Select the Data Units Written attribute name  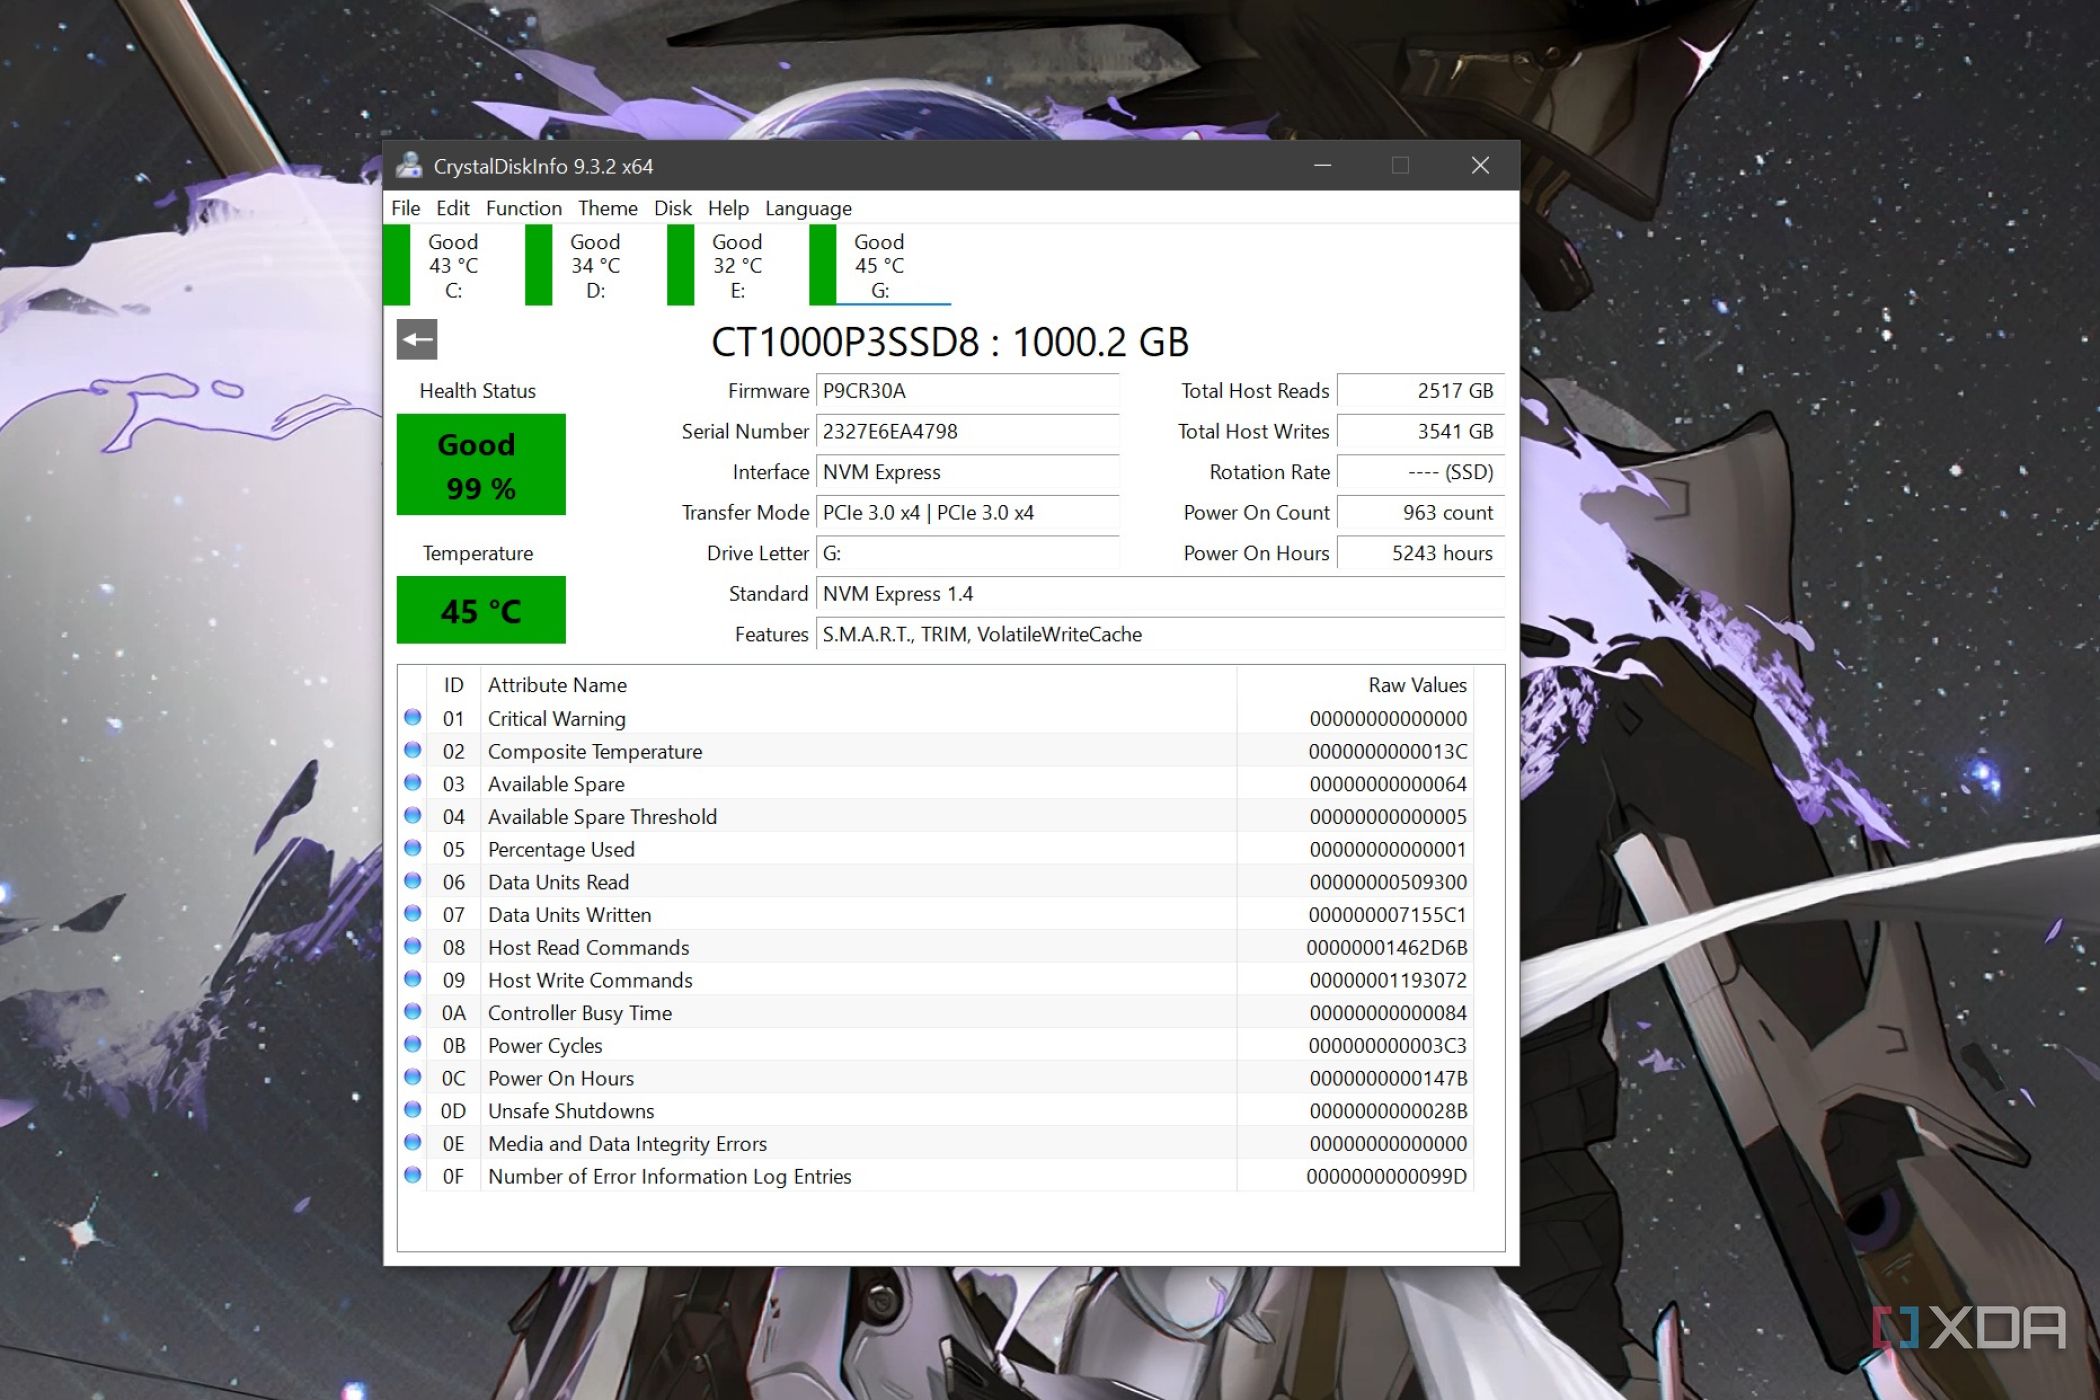pyautogui.click(x=569, y=915)
